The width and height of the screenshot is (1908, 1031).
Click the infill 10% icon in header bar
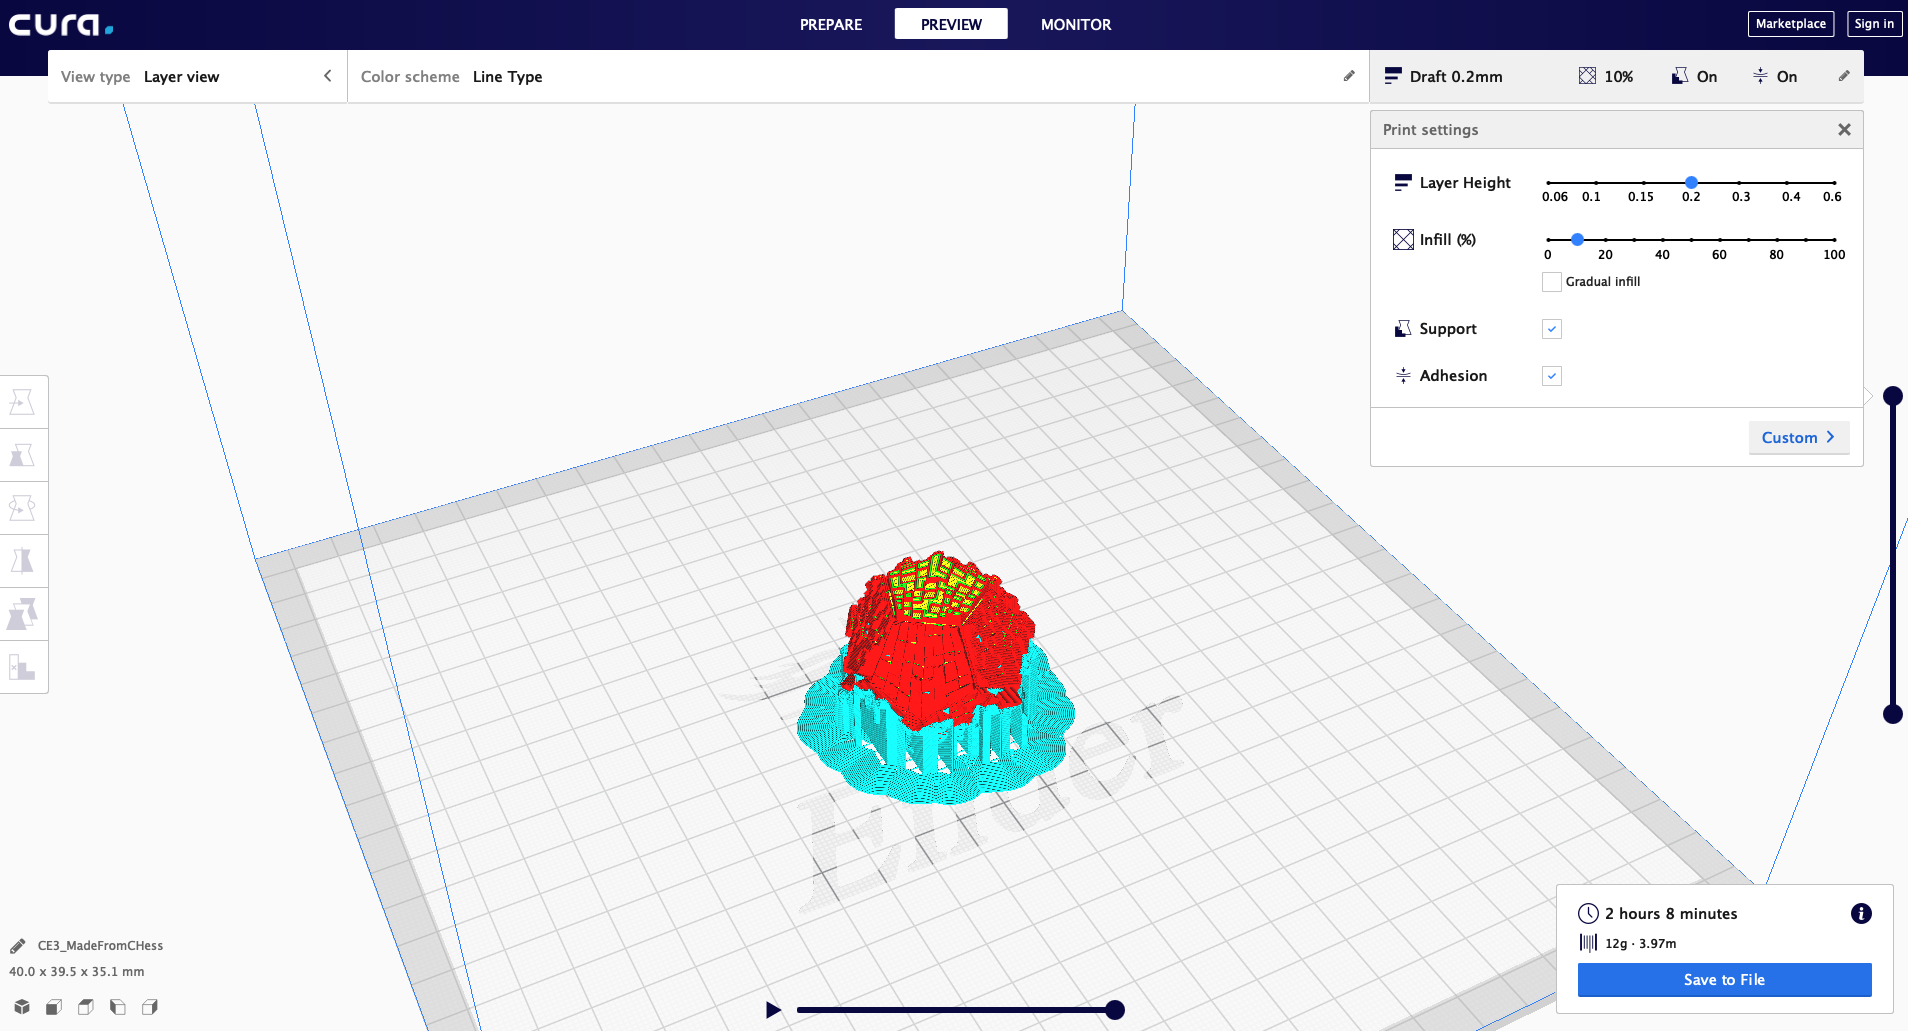[1587, 76]
